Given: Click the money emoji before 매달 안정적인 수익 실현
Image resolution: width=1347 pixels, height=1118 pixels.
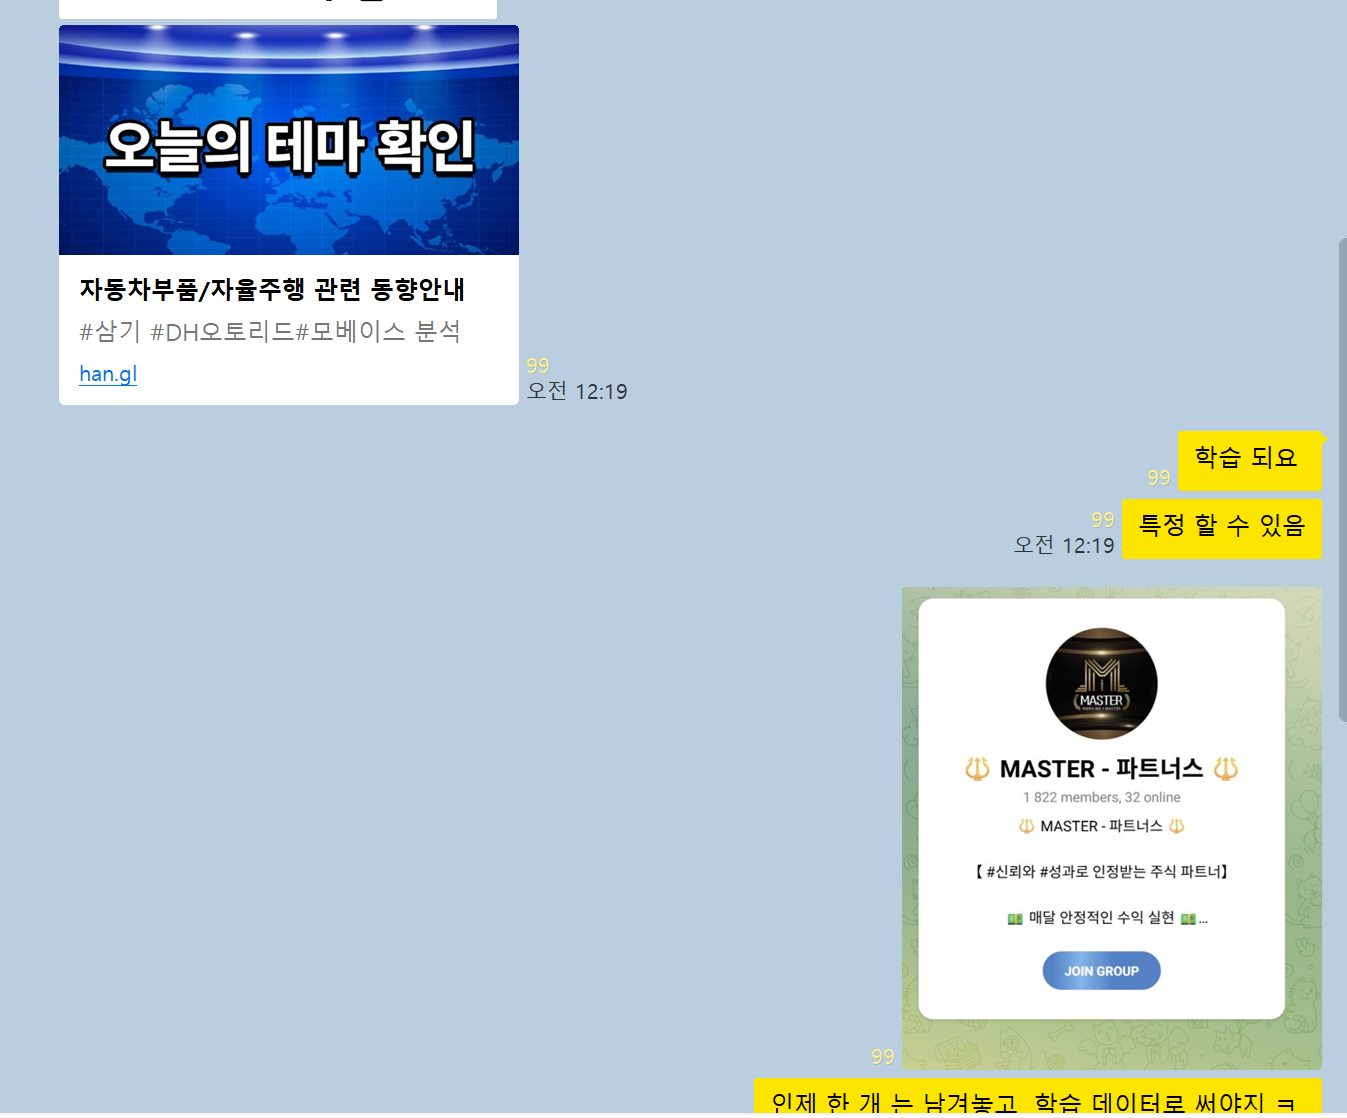Looking at the screenshot, I should pyautogui.click(x=1015, y=918).
